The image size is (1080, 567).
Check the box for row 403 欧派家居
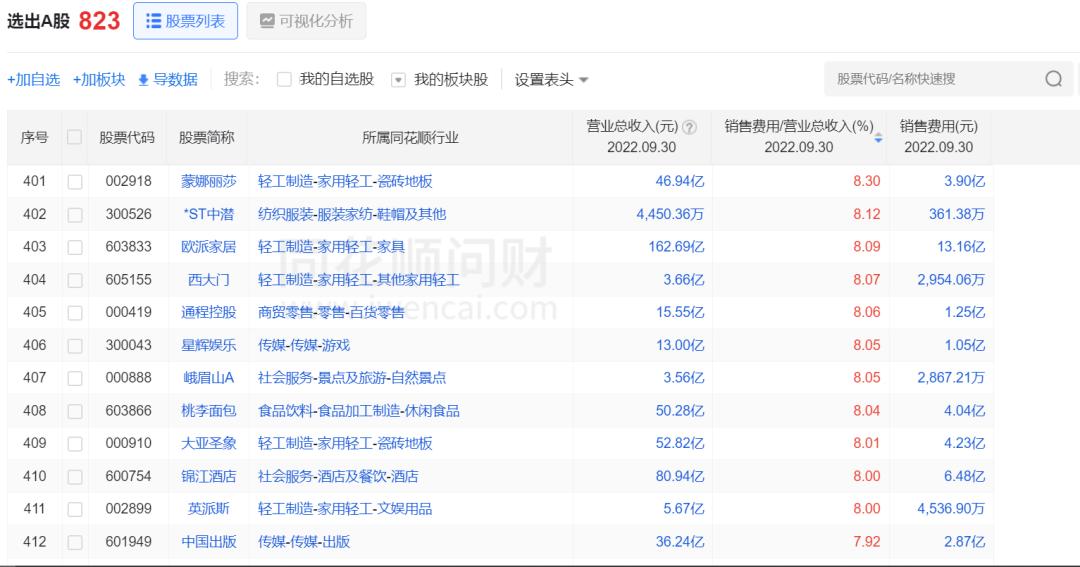coord(75,247)
